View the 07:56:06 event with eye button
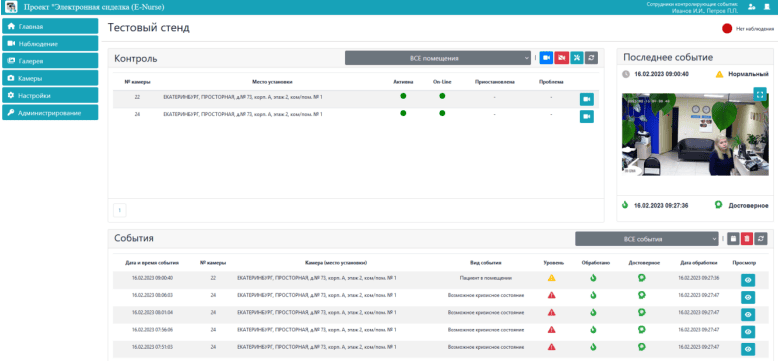The height and width of the screenshot is (361, 778). coord(748,332)
